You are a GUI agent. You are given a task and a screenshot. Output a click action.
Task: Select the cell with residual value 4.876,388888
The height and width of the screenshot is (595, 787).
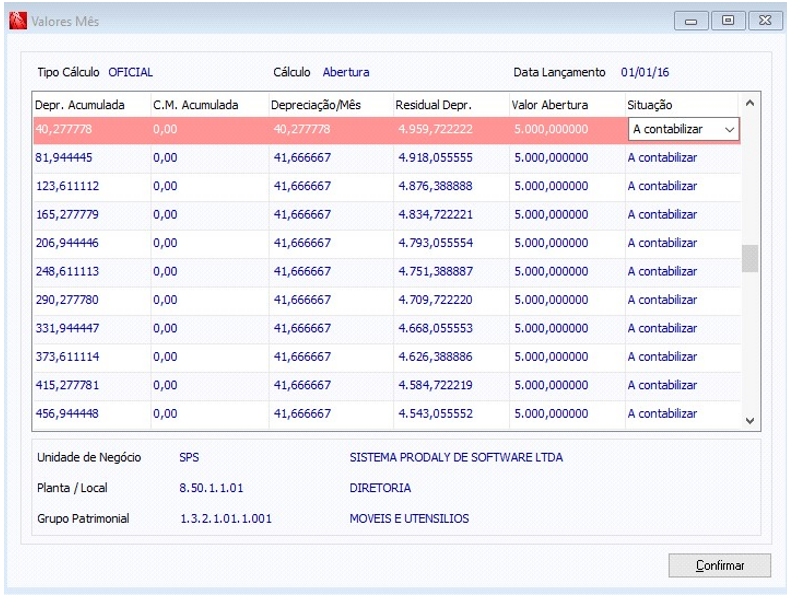point(436,186)
